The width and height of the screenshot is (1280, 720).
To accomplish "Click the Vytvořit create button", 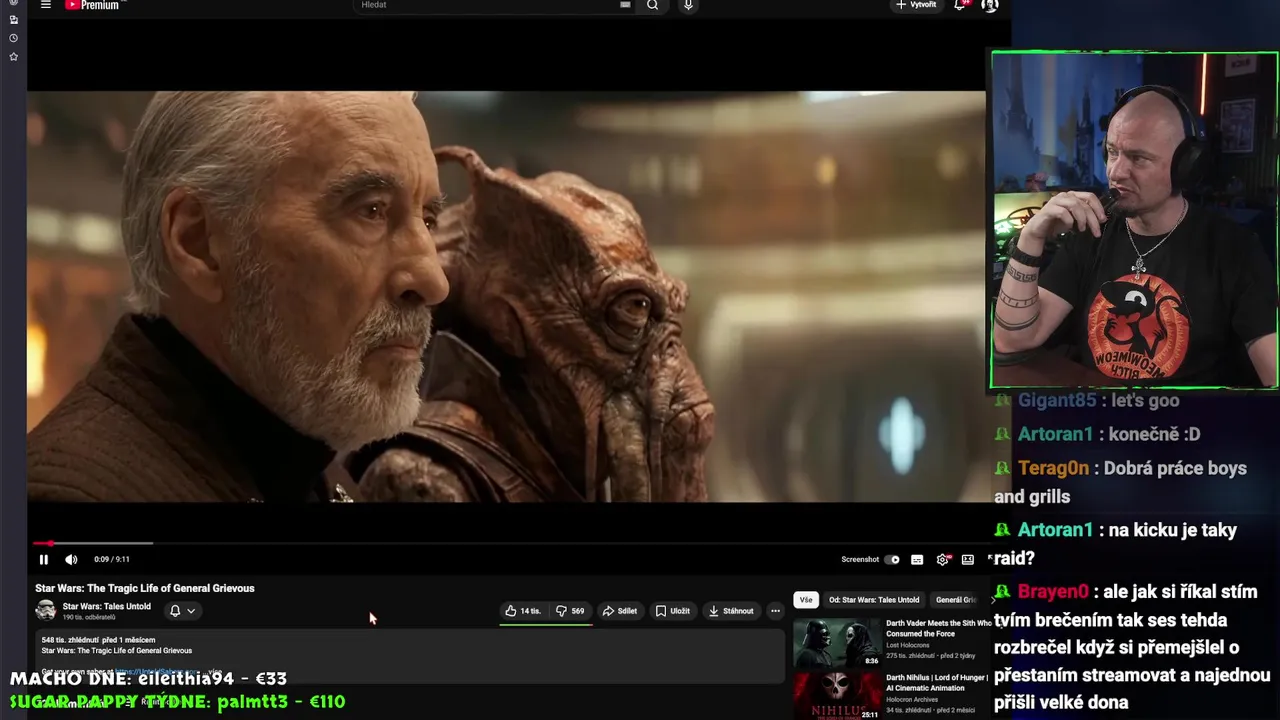I will 916,5.
